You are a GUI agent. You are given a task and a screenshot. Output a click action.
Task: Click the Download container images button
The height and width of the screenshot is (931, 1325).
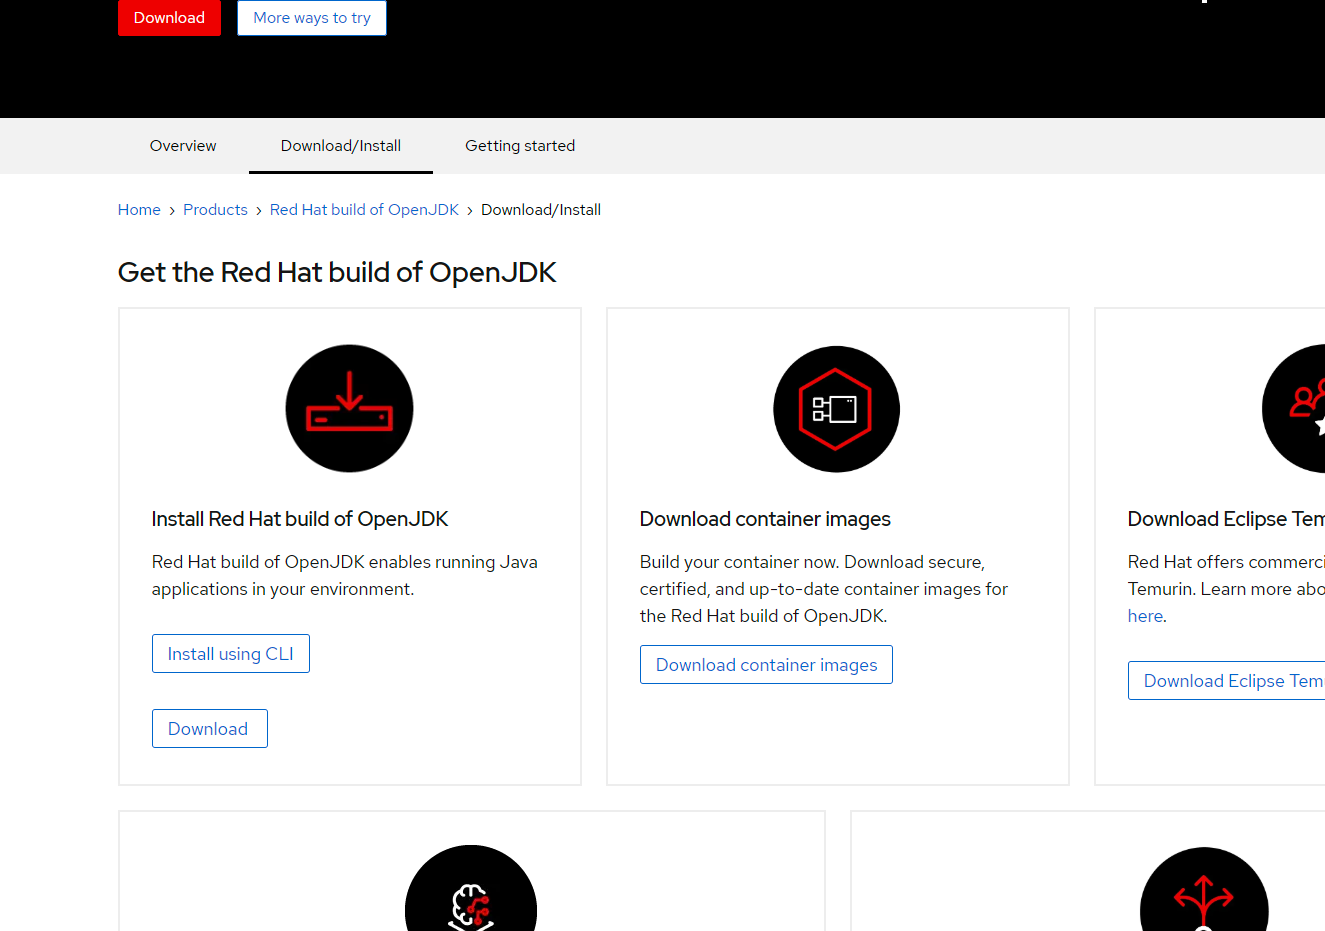click(766, 665)
